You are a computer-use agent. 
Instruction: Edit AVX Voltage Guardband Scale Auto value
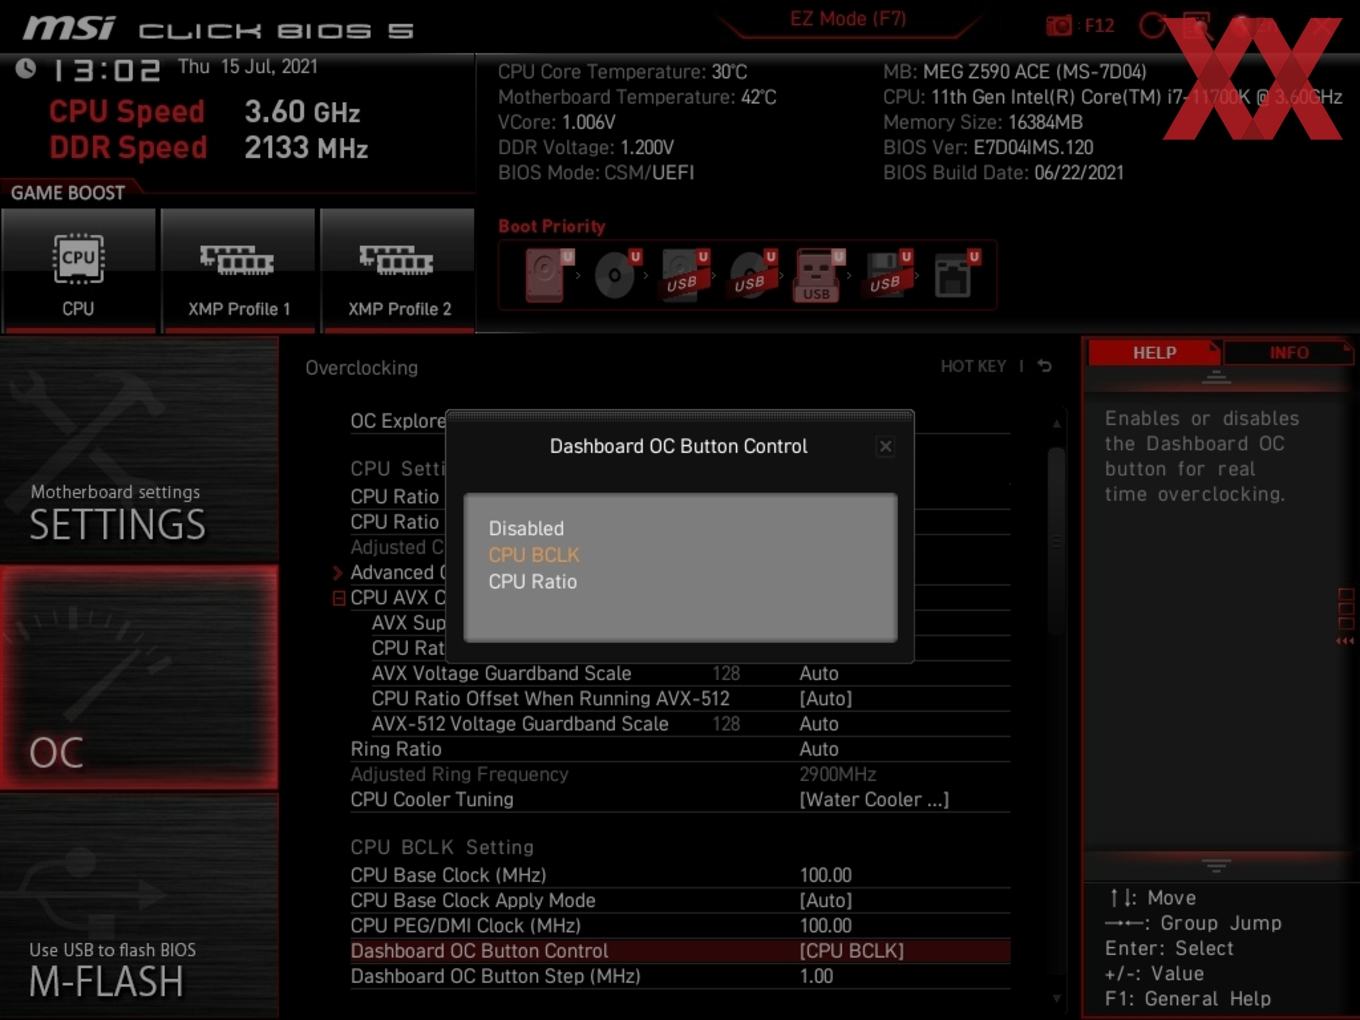819,673
